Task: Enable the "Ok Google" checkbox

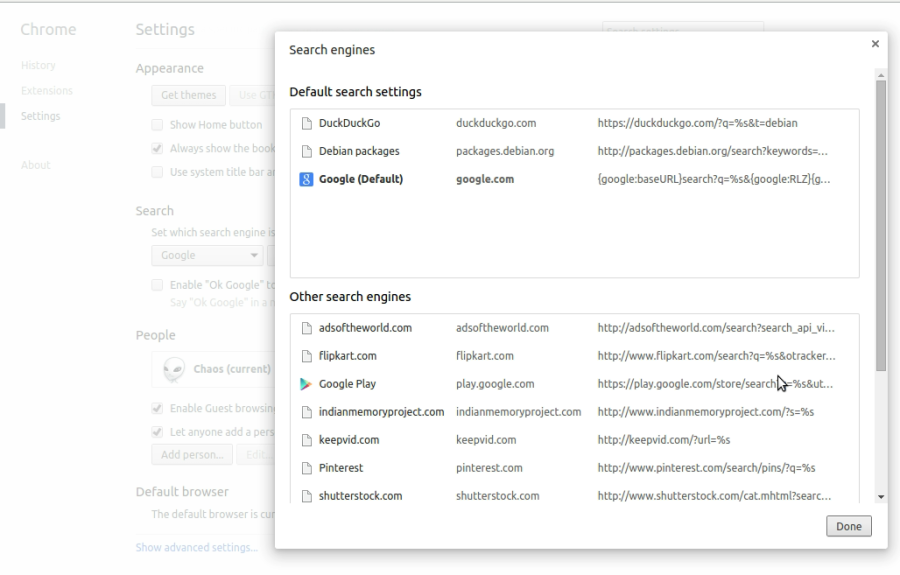Action: (157, 285)
